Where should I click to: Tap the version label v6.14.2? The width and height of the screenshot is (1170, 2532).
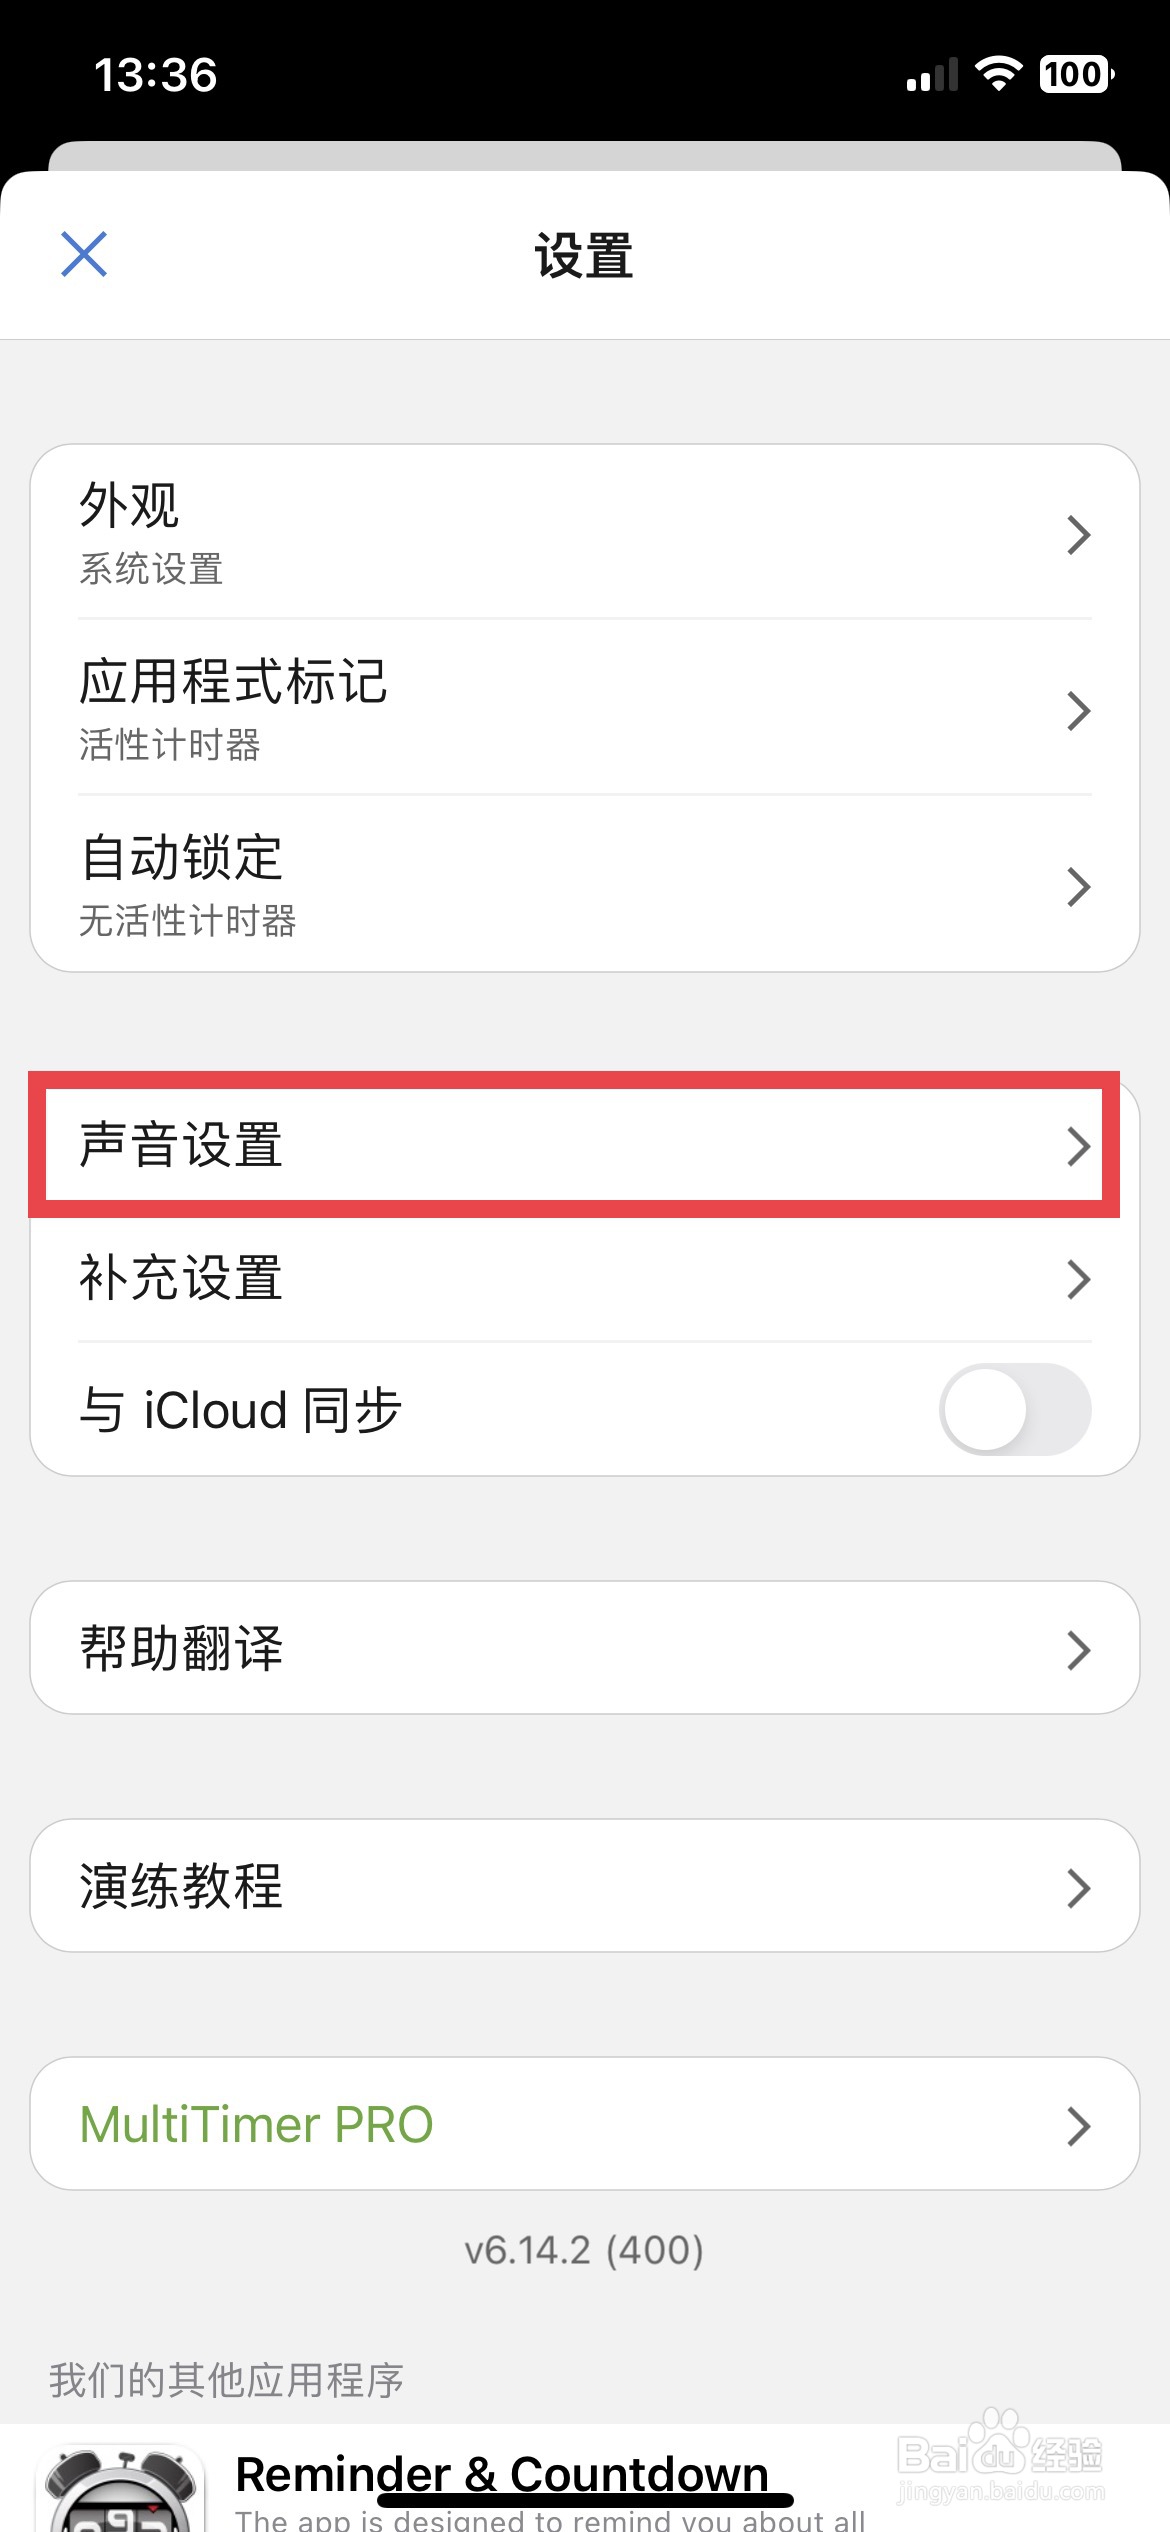584,2250
